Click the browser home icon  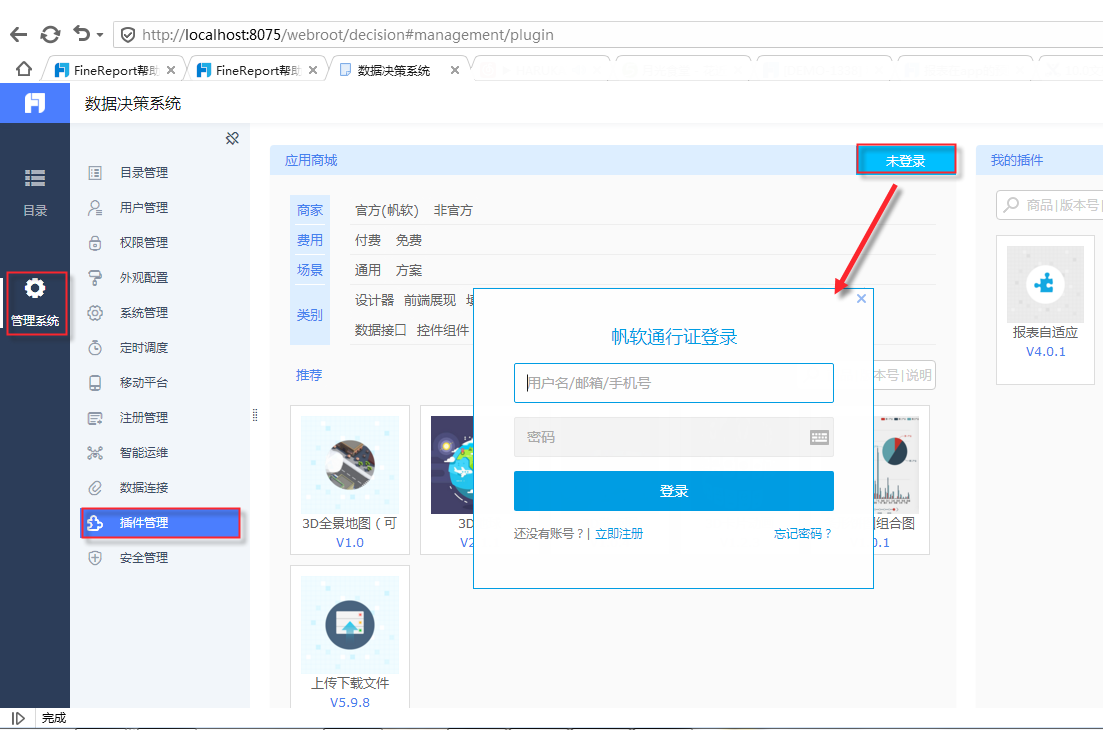point(24,69)
